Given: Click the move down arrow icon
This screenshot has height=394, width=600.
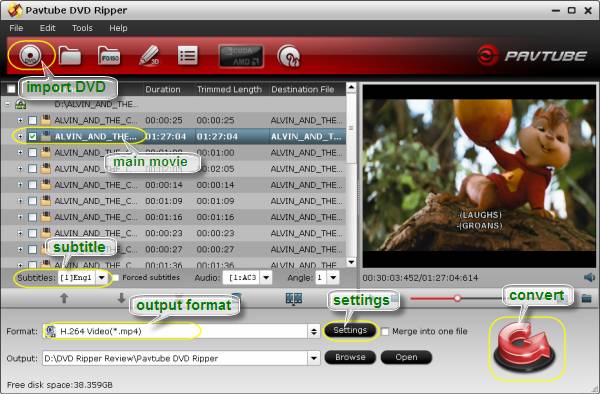Looking at the screenshot, I should tap(121, 298).
